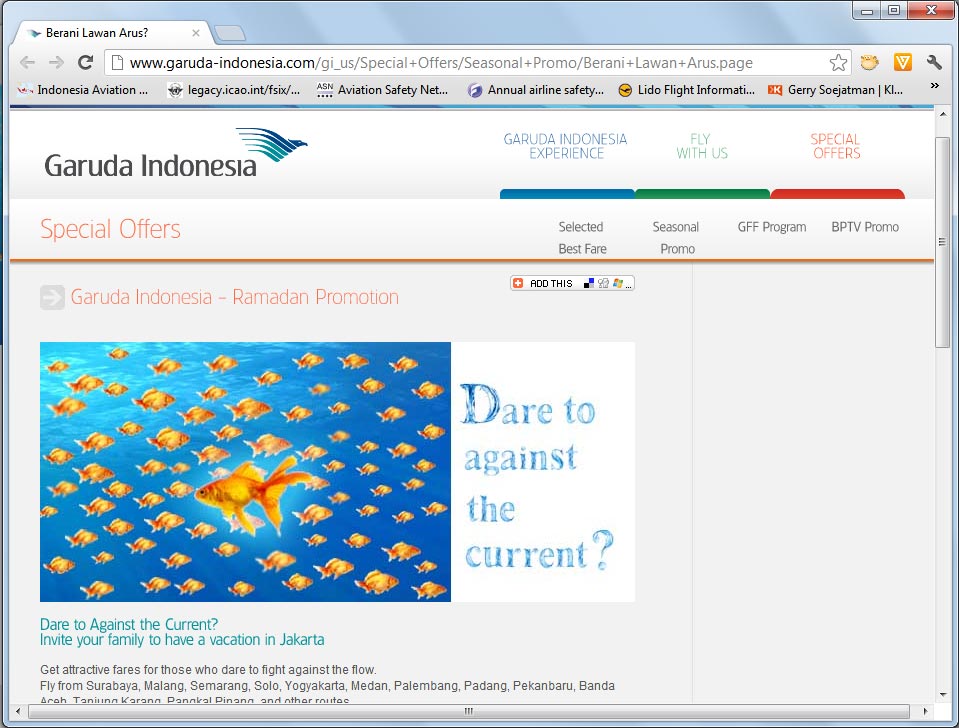The image size is (959, 728).
Task: Click the horizontal scrollbar thumb
Action: point(468,711)
